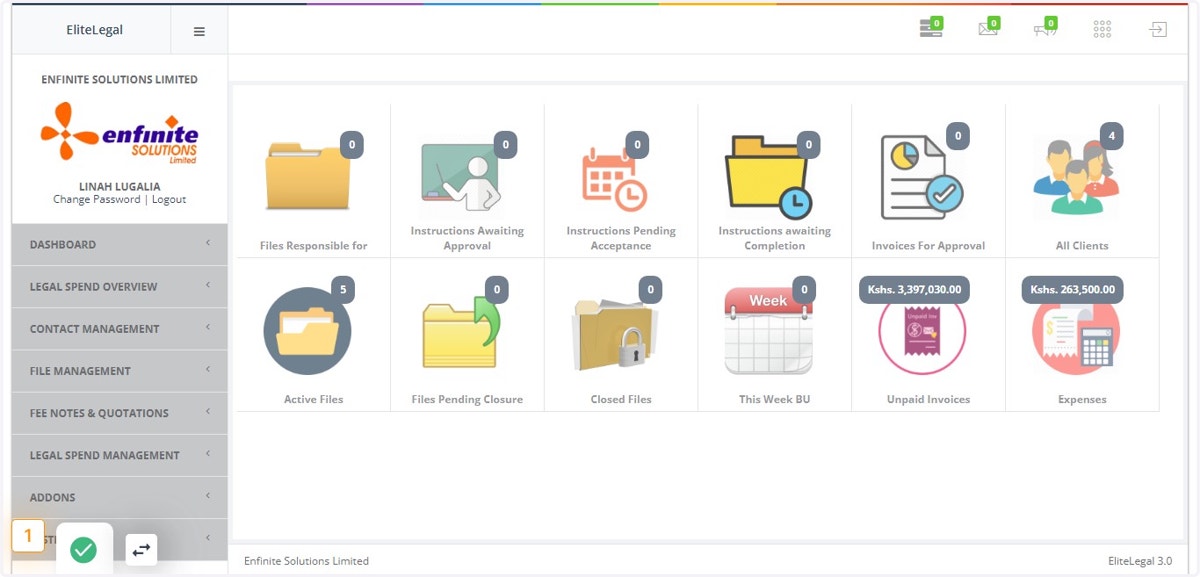Click the Kshs. 3,397,030.00 amount badge
The image size is (1200, 577).
tap(915, 289)
